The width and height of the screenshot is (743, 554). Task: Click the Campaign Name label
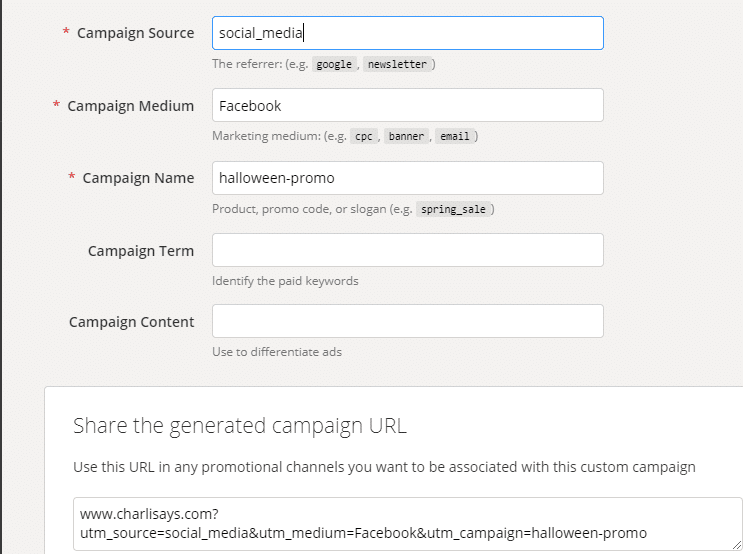click(x=138, y=178)
